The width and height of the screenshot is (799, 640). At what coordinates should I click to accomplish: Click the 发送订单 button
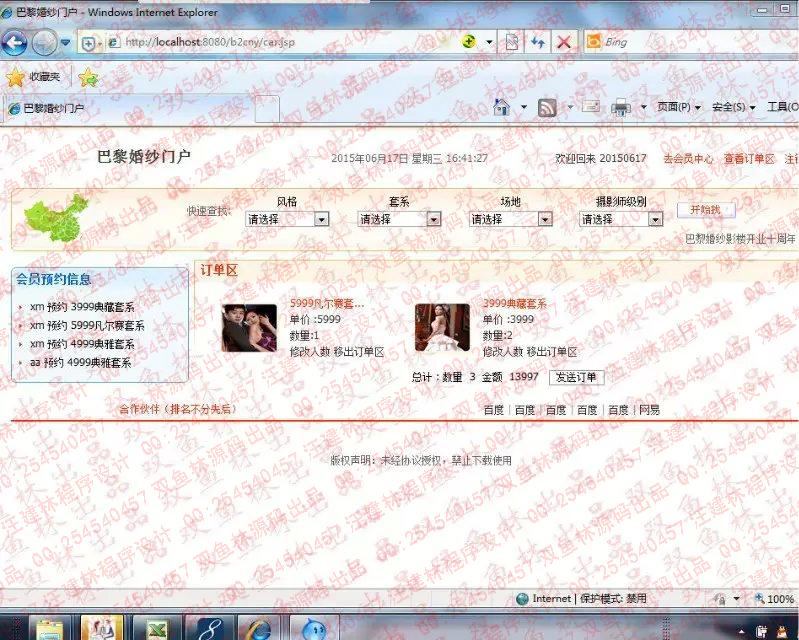tap(576, 377)
